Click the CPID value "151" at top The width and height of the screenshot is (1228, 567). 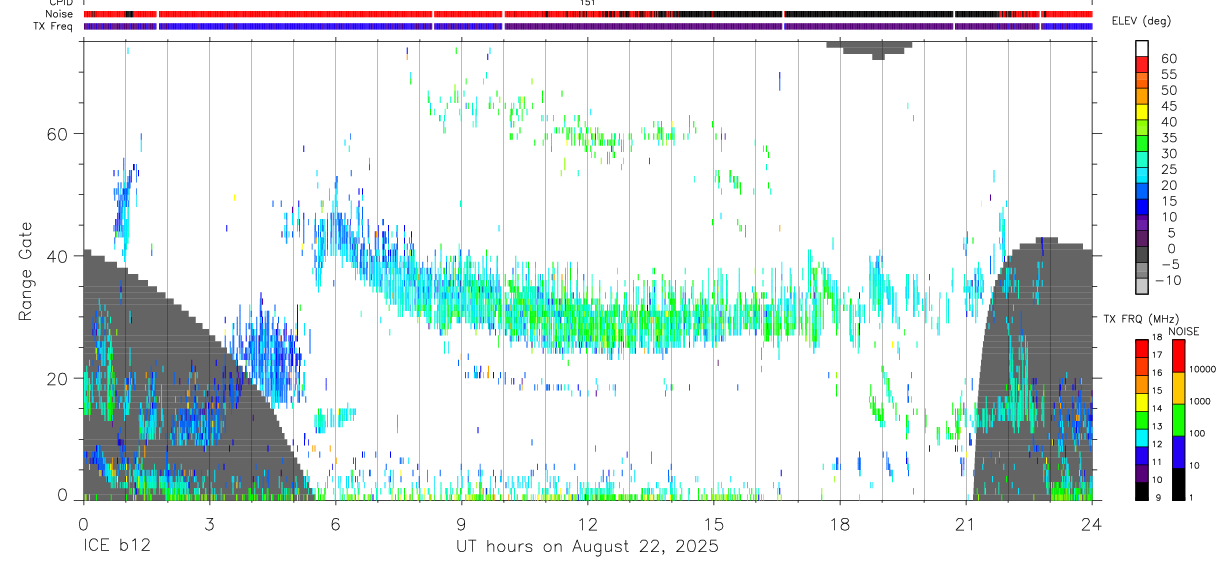point(588,3)
